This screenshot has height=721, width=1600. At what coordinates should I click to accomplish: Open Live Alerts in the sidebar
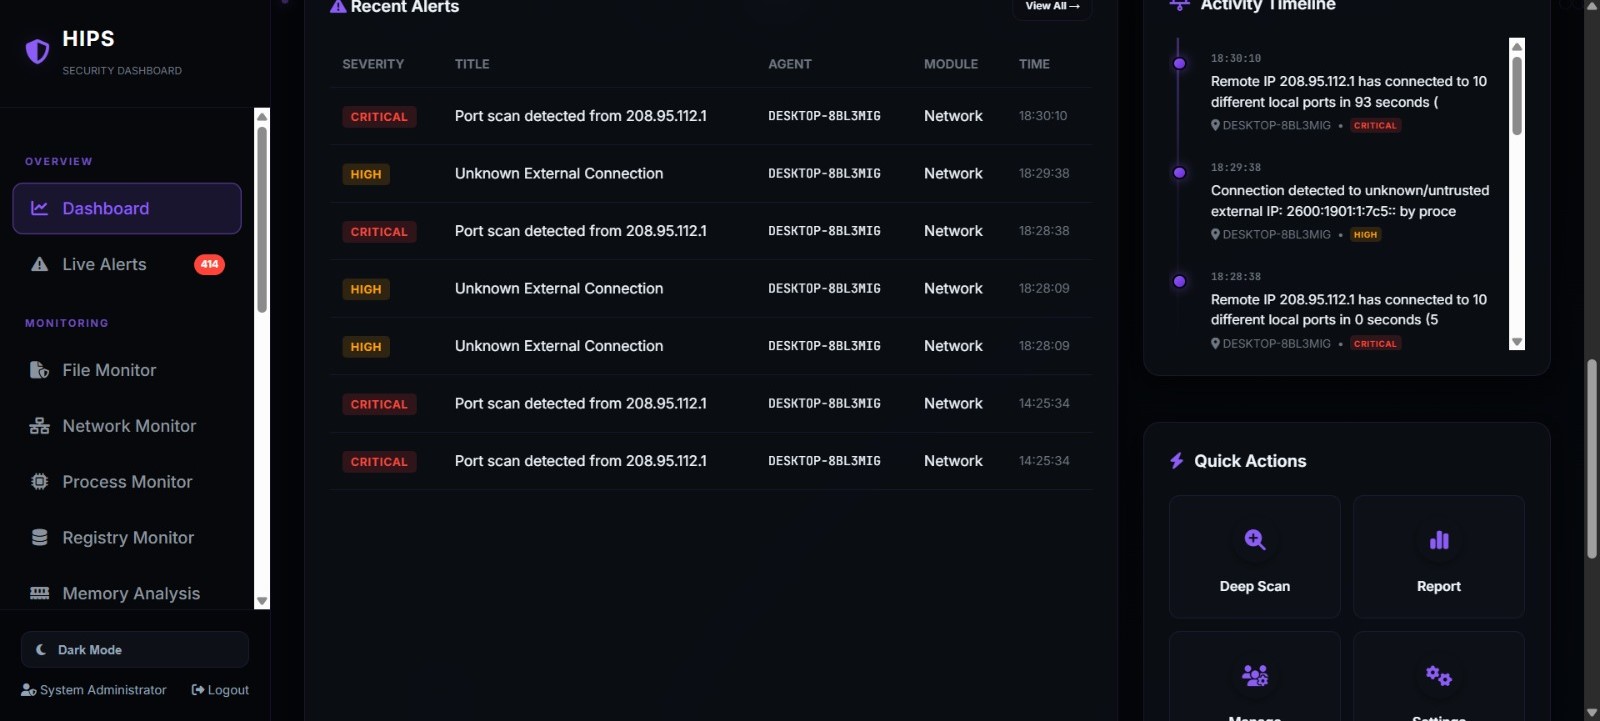point(127,264)
